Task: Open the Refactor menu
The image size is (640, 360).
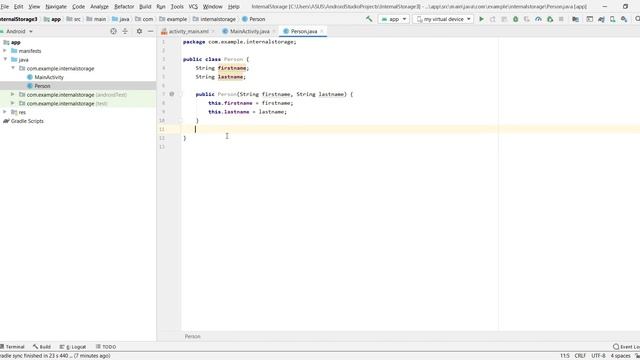Action: tap(124, 7)
